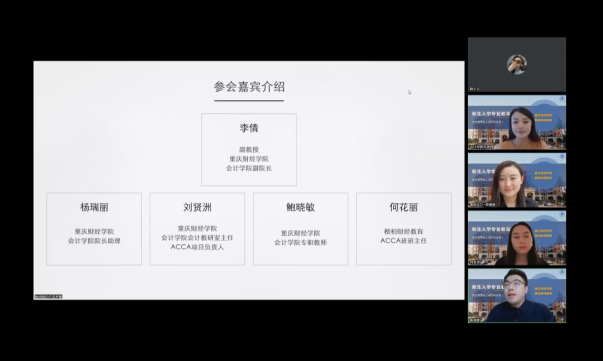This screenshot has width=603, height=362.
Task: Select the name label on the glasses-wearing man's video tile
Action: tap(475, 320)
